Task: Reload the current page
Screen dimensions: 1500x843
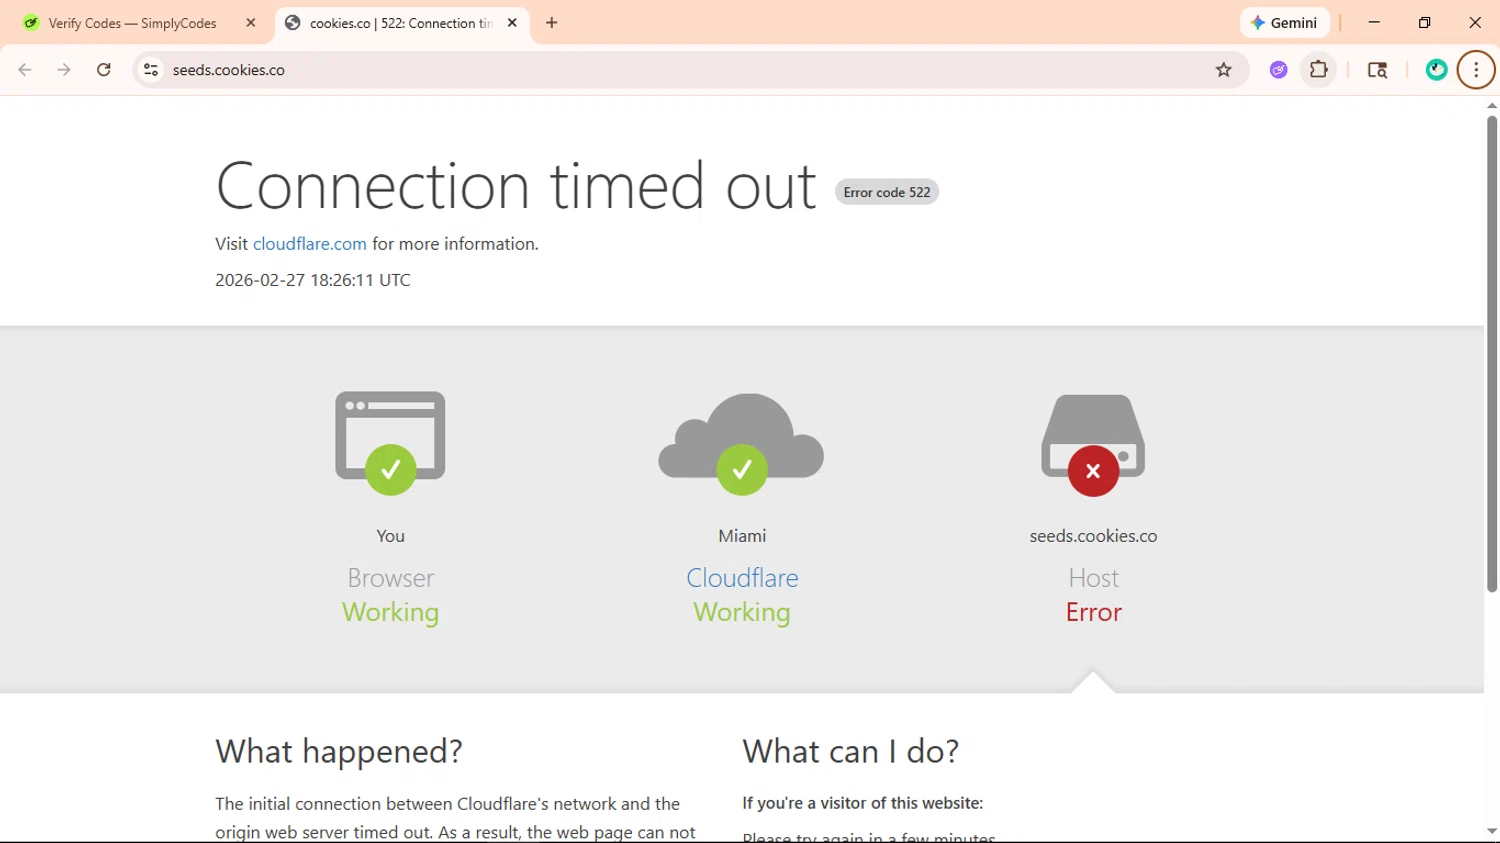Action: click(x=104, y=70)
